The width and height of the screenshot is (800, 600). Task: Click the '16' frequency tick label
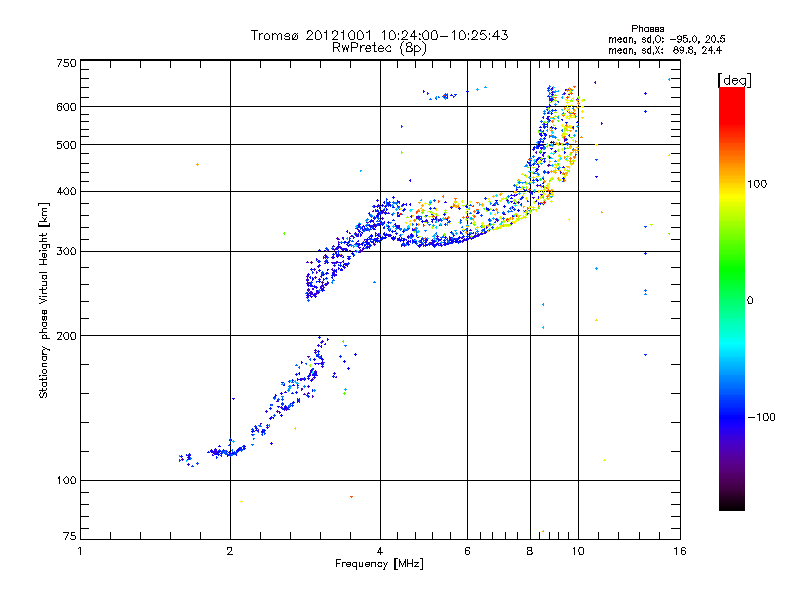tap(680, 551)
